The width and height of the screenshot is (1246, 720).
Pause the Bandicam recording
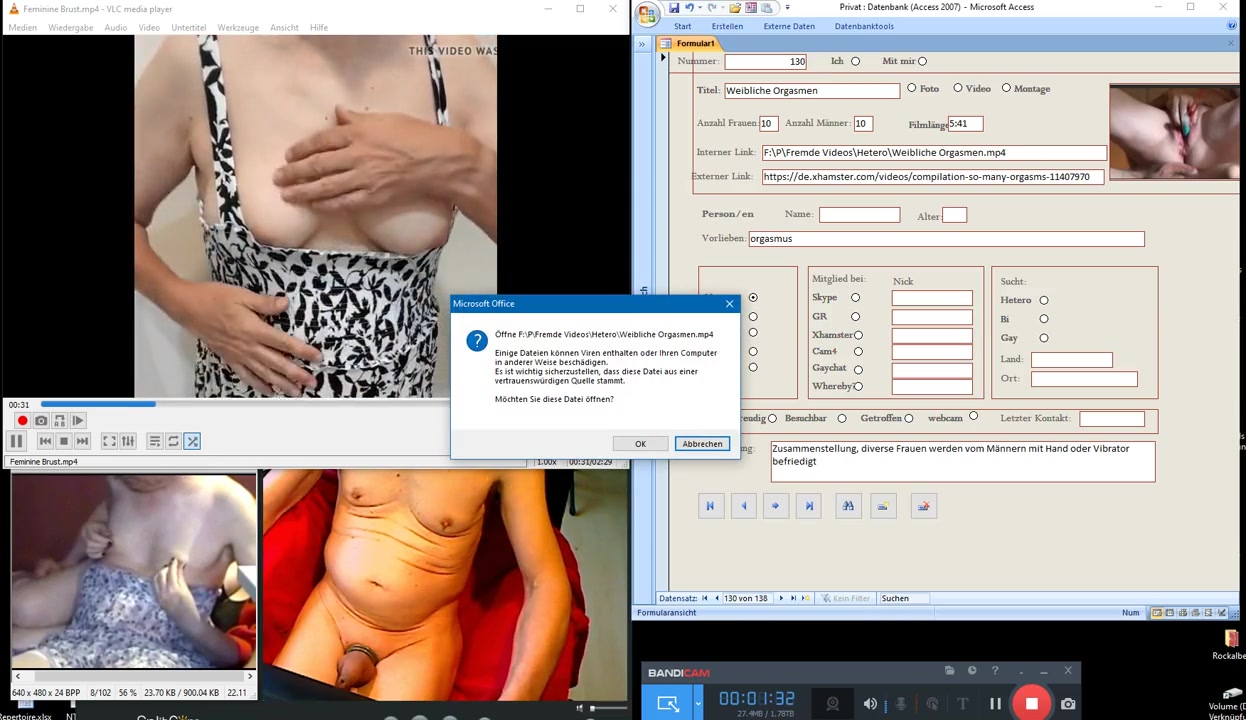click(x=995, y=704)
